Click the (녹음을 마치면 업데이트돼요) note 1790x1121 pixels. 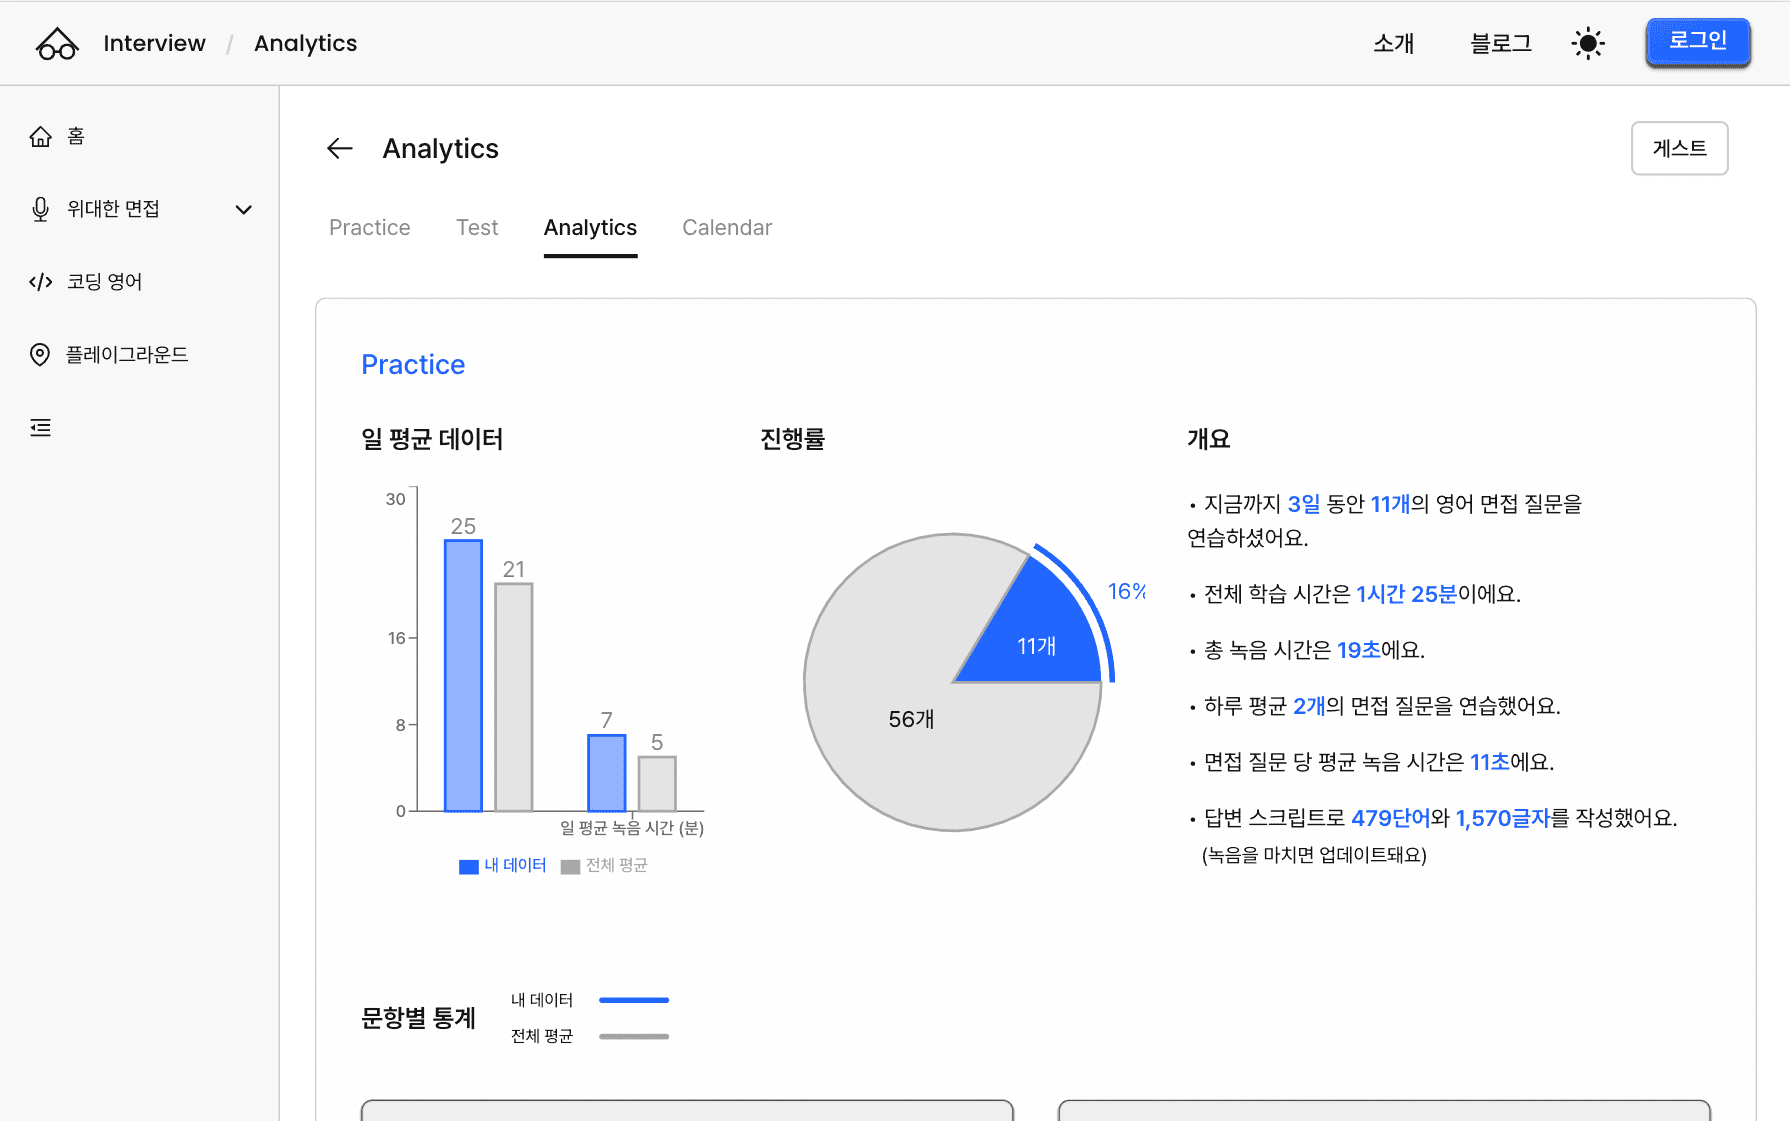tap(1314, 855)
